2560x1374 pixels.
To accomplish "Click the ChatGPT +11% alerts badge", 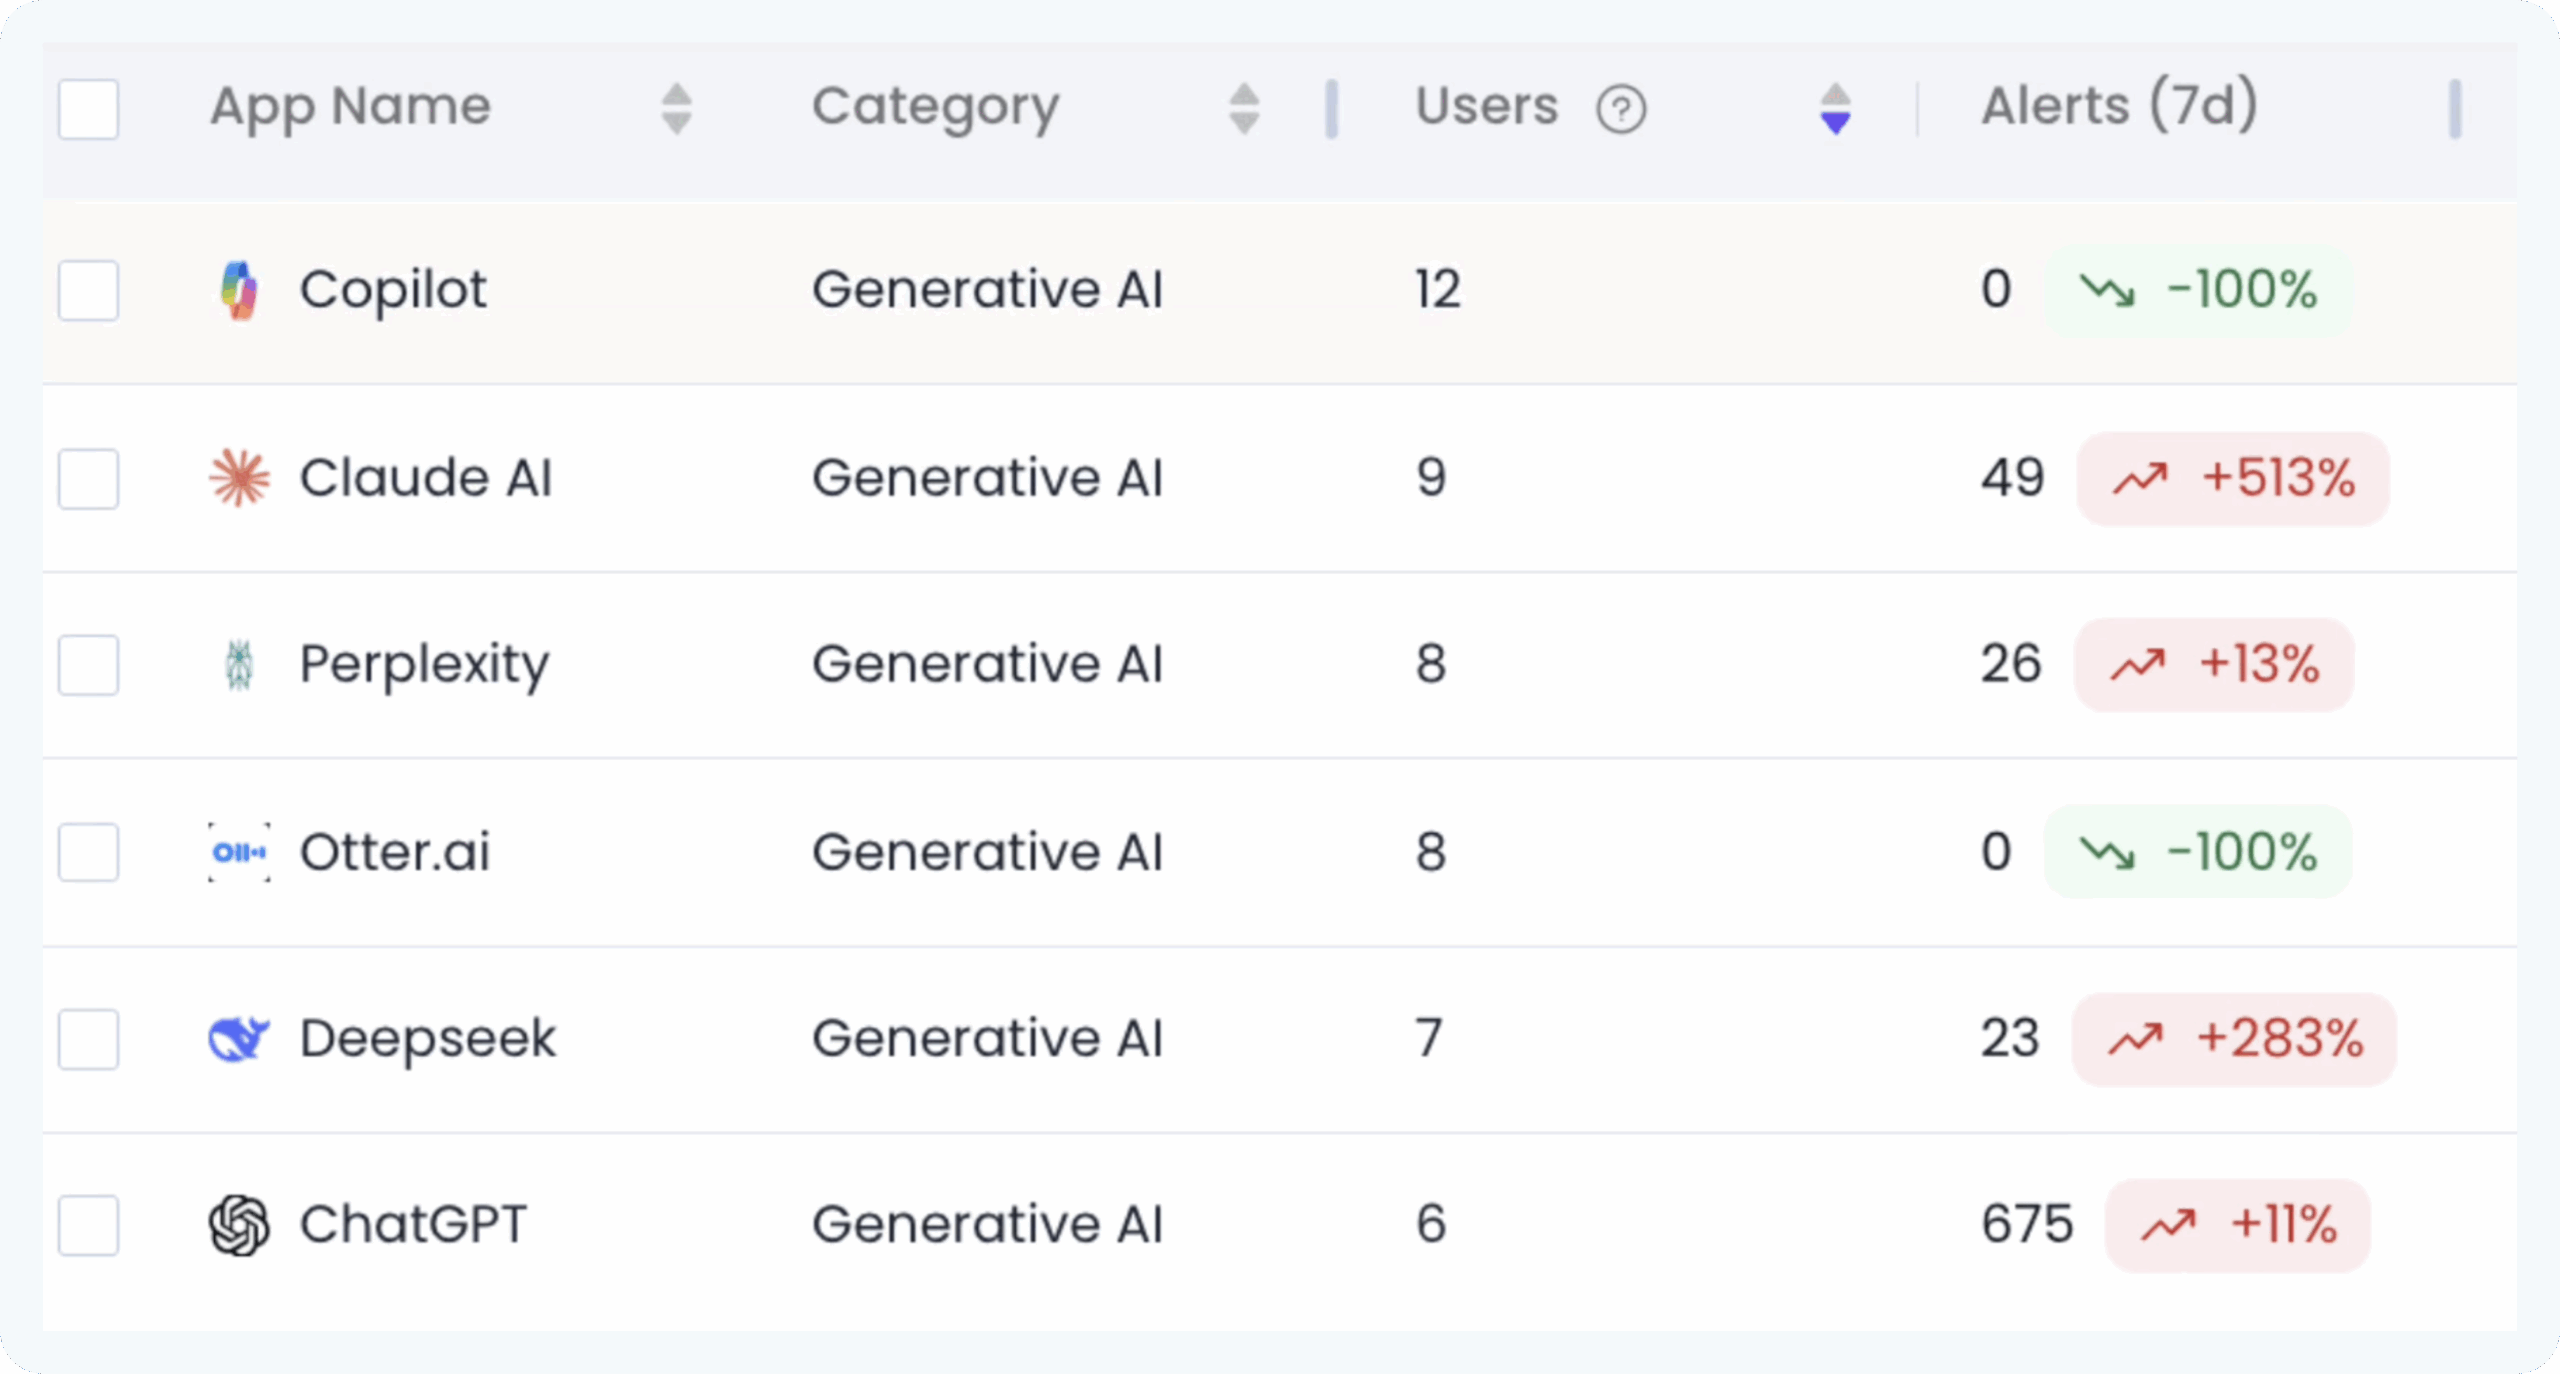I will [2238, 1225].
